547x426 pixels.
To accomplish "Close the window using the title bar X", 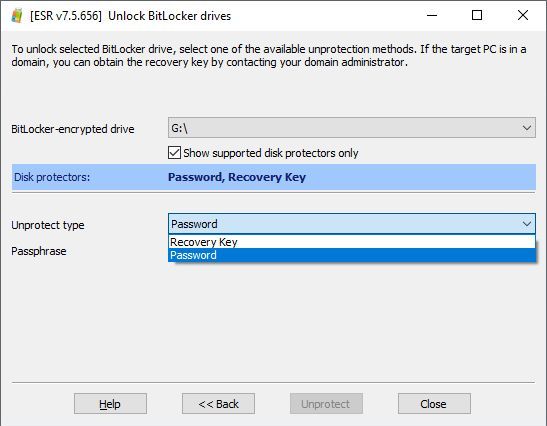I will 523,15.
